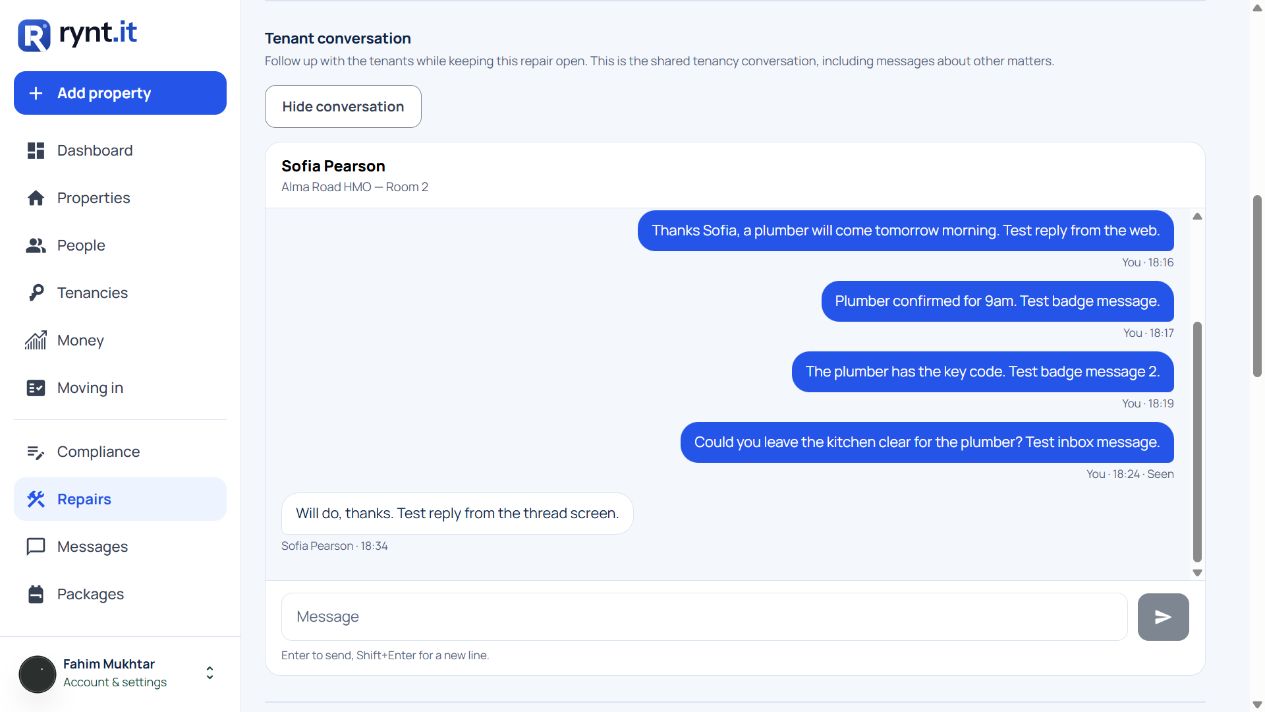Open Messages from the sidebar
This screenshot has height=712, width=1265.
tap(120, 547)
